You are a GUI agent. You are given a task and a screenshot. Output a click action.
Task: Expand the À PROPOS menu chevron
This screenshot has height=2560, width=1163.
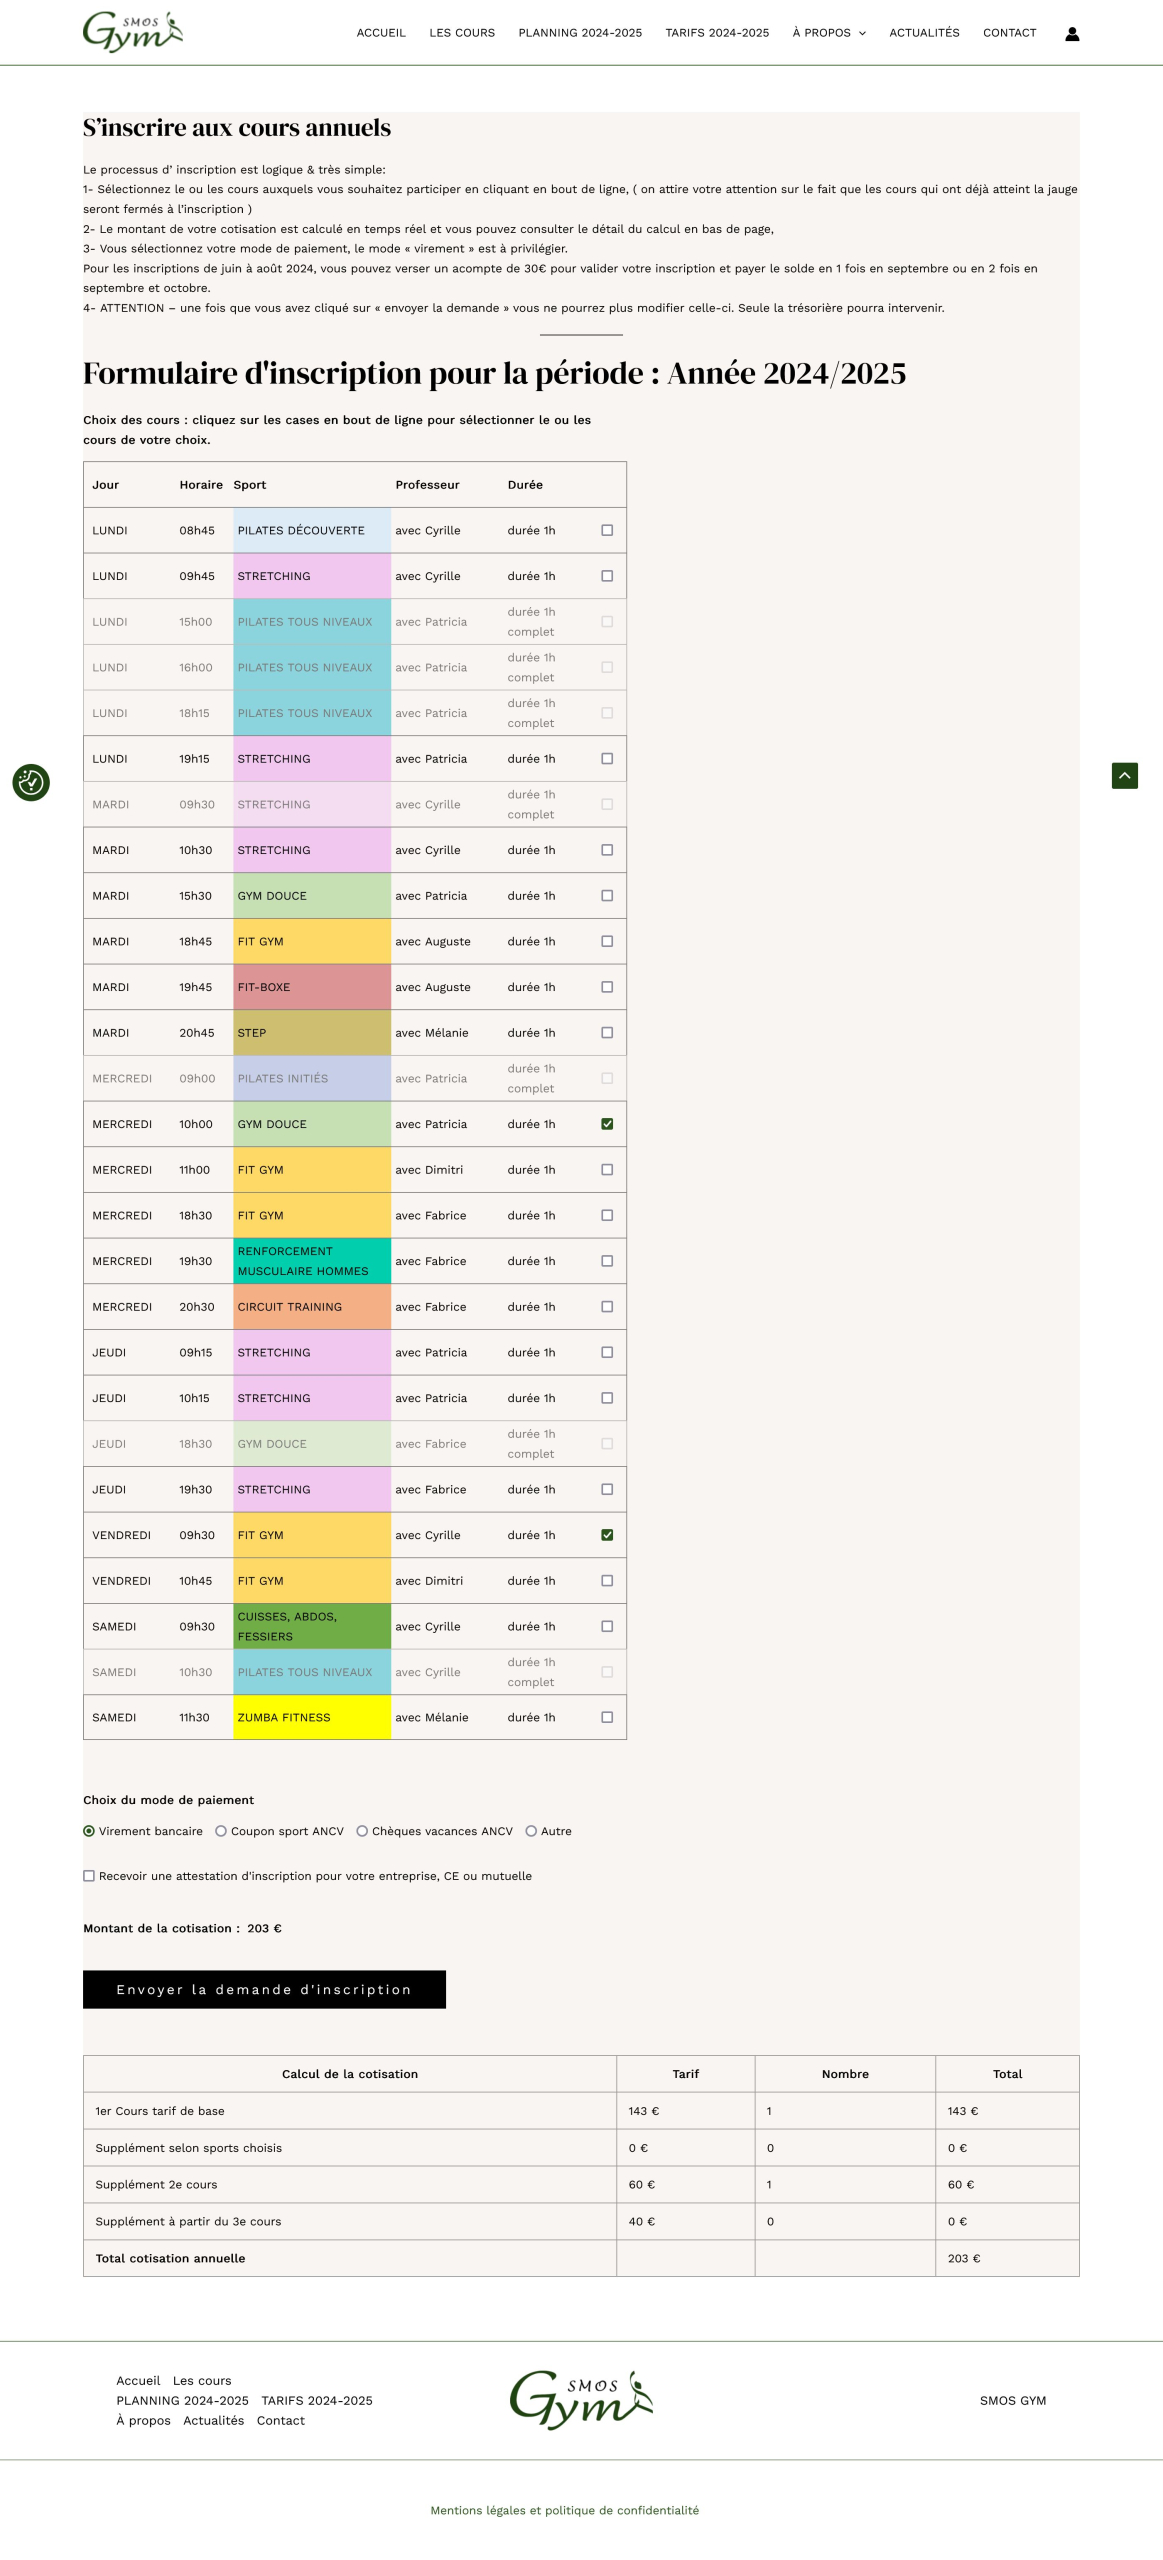[x=862, y=34]
